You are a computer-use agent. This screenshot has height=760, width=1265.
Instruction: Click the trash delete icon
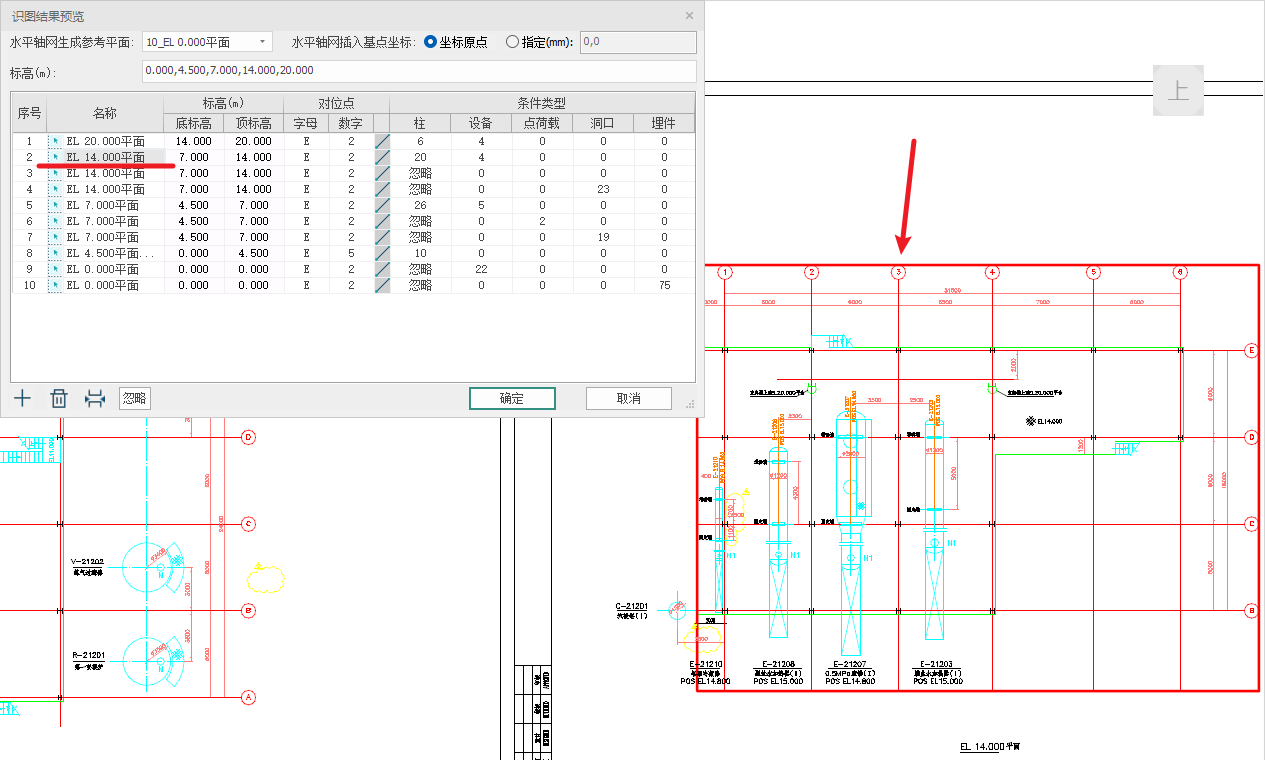59,399
